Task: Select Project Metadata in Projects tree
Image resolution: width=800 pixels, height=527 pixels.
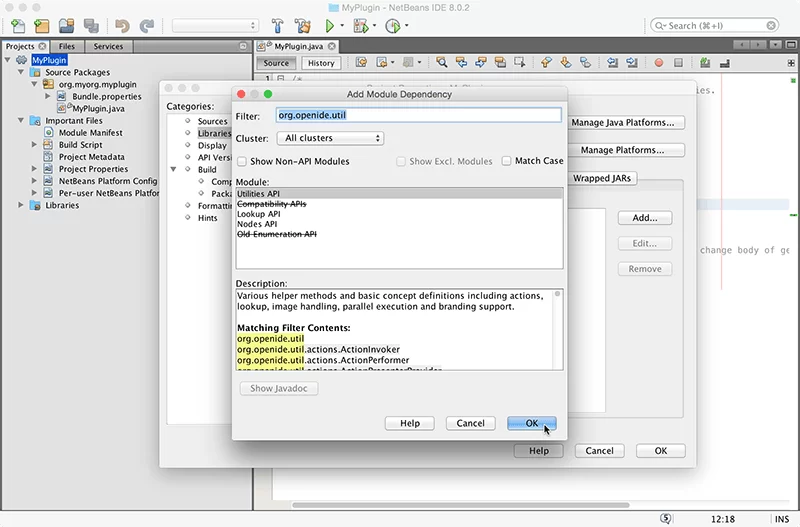Action: 91,157
